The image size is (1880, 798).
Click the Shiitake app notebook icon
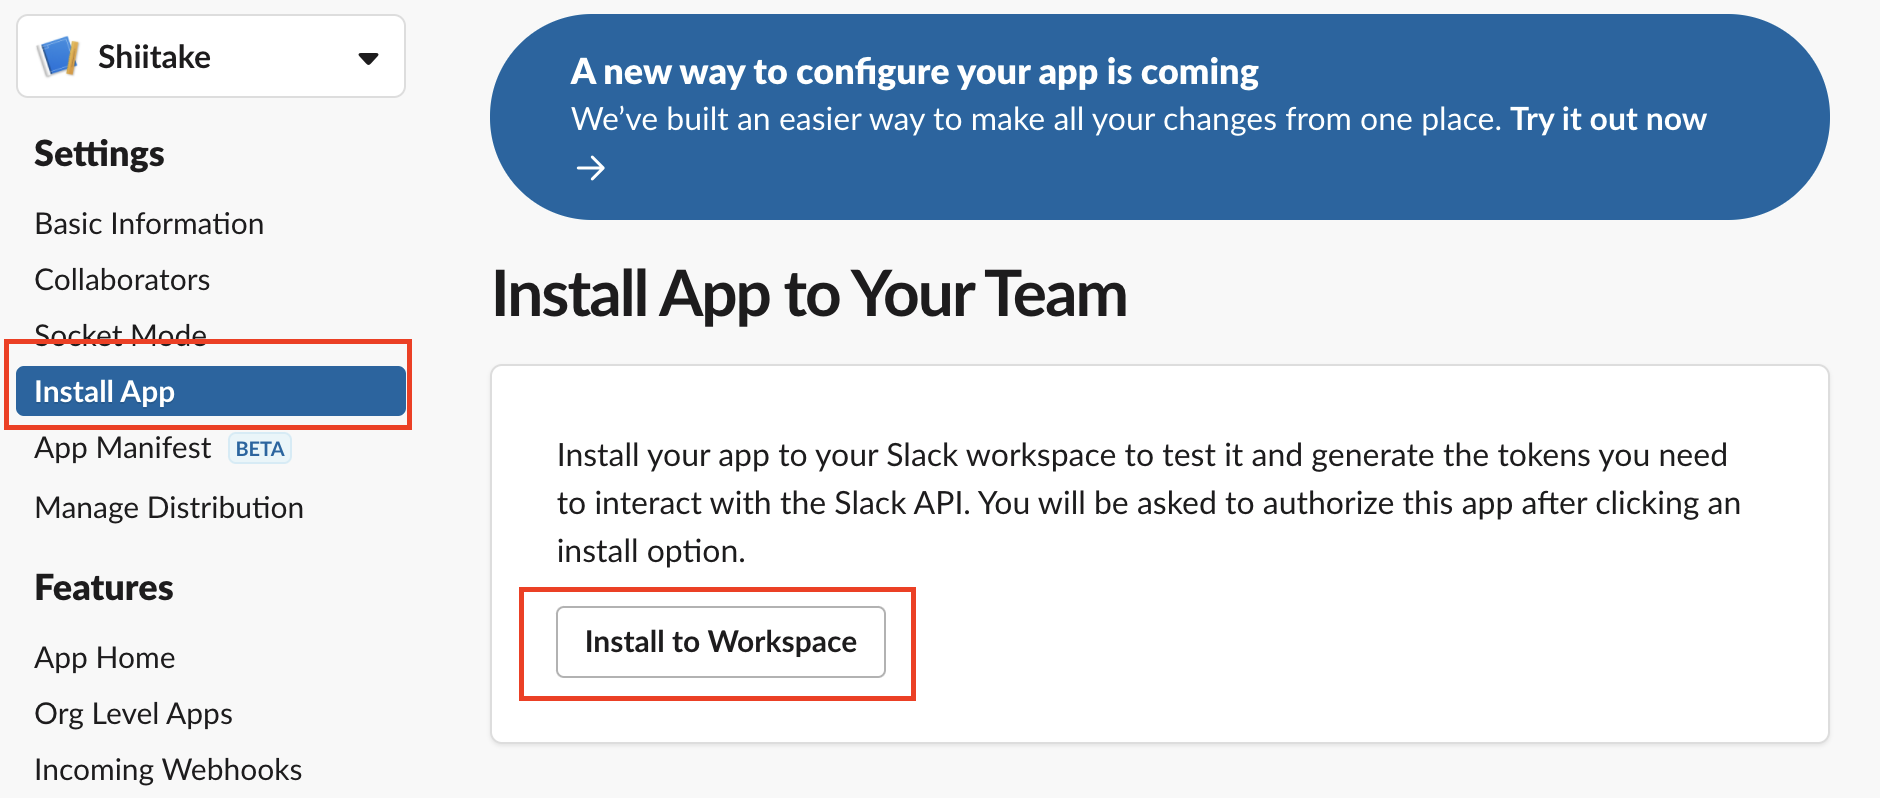click(58, 56)
